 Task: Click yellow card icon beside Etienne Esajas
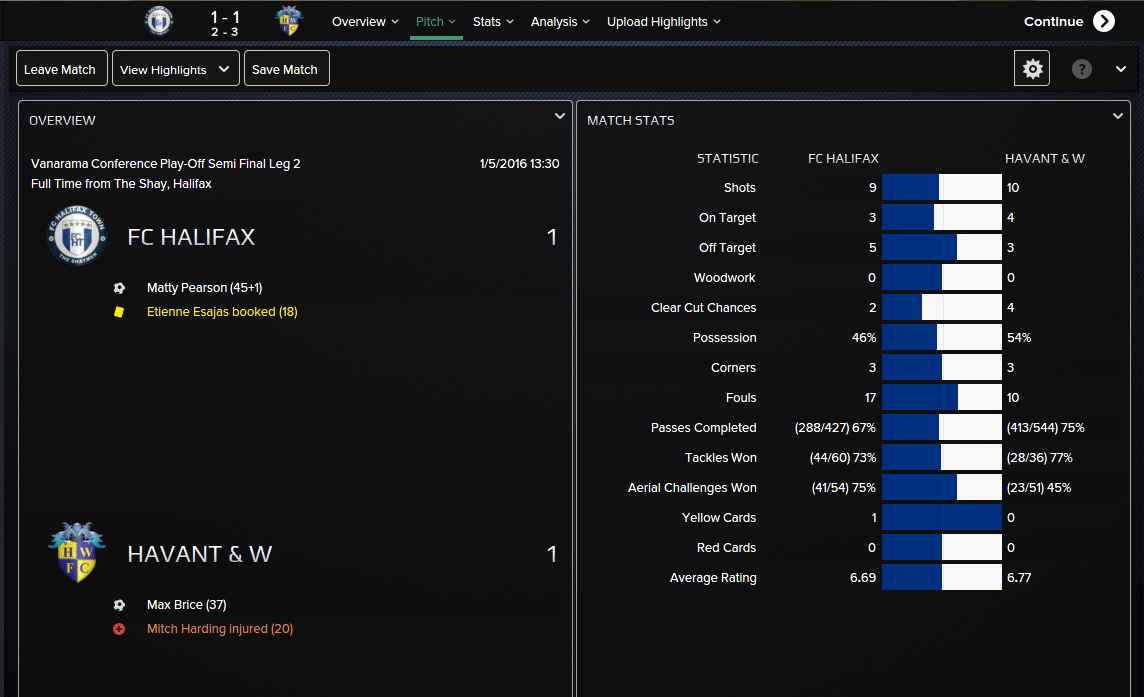pos(119,312)
